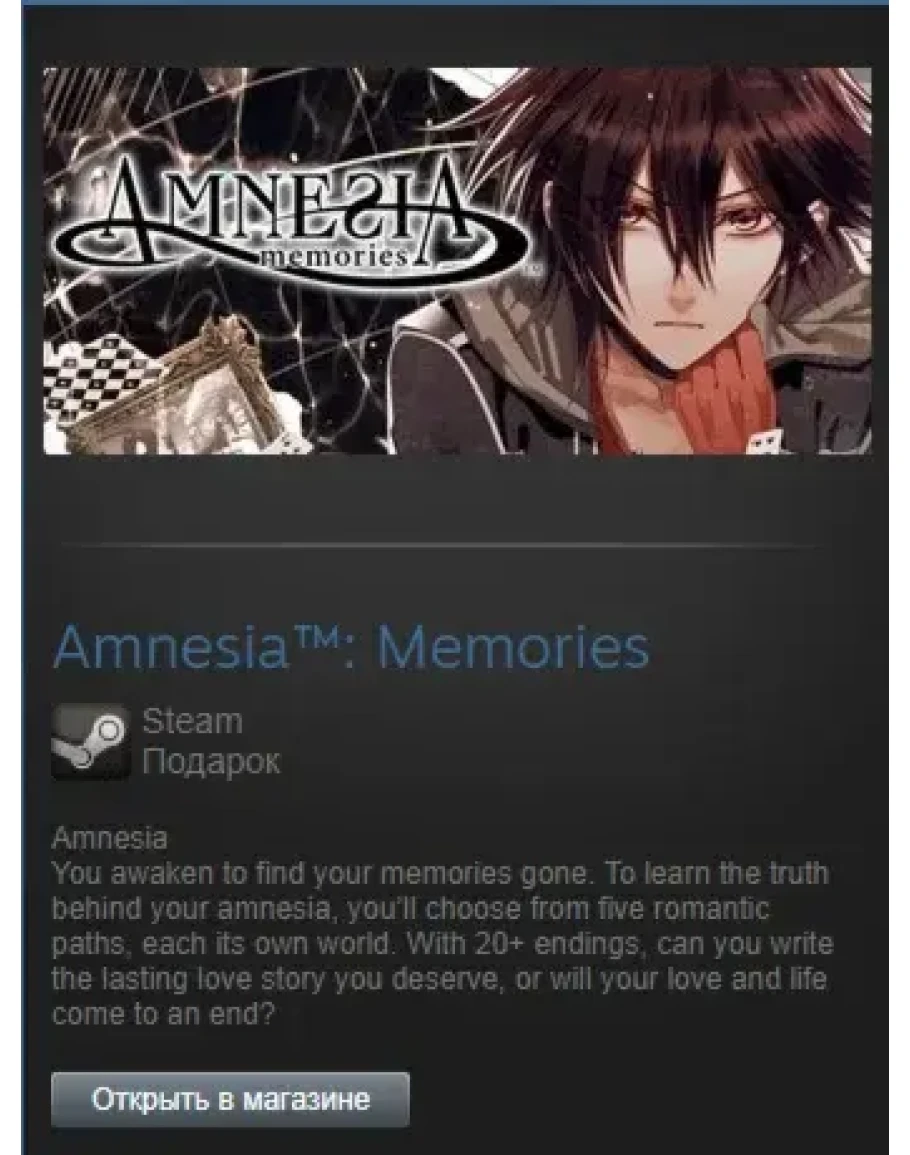910x1155 pixels.
Task: Click the Steam platform label
Action: point(192,721)
